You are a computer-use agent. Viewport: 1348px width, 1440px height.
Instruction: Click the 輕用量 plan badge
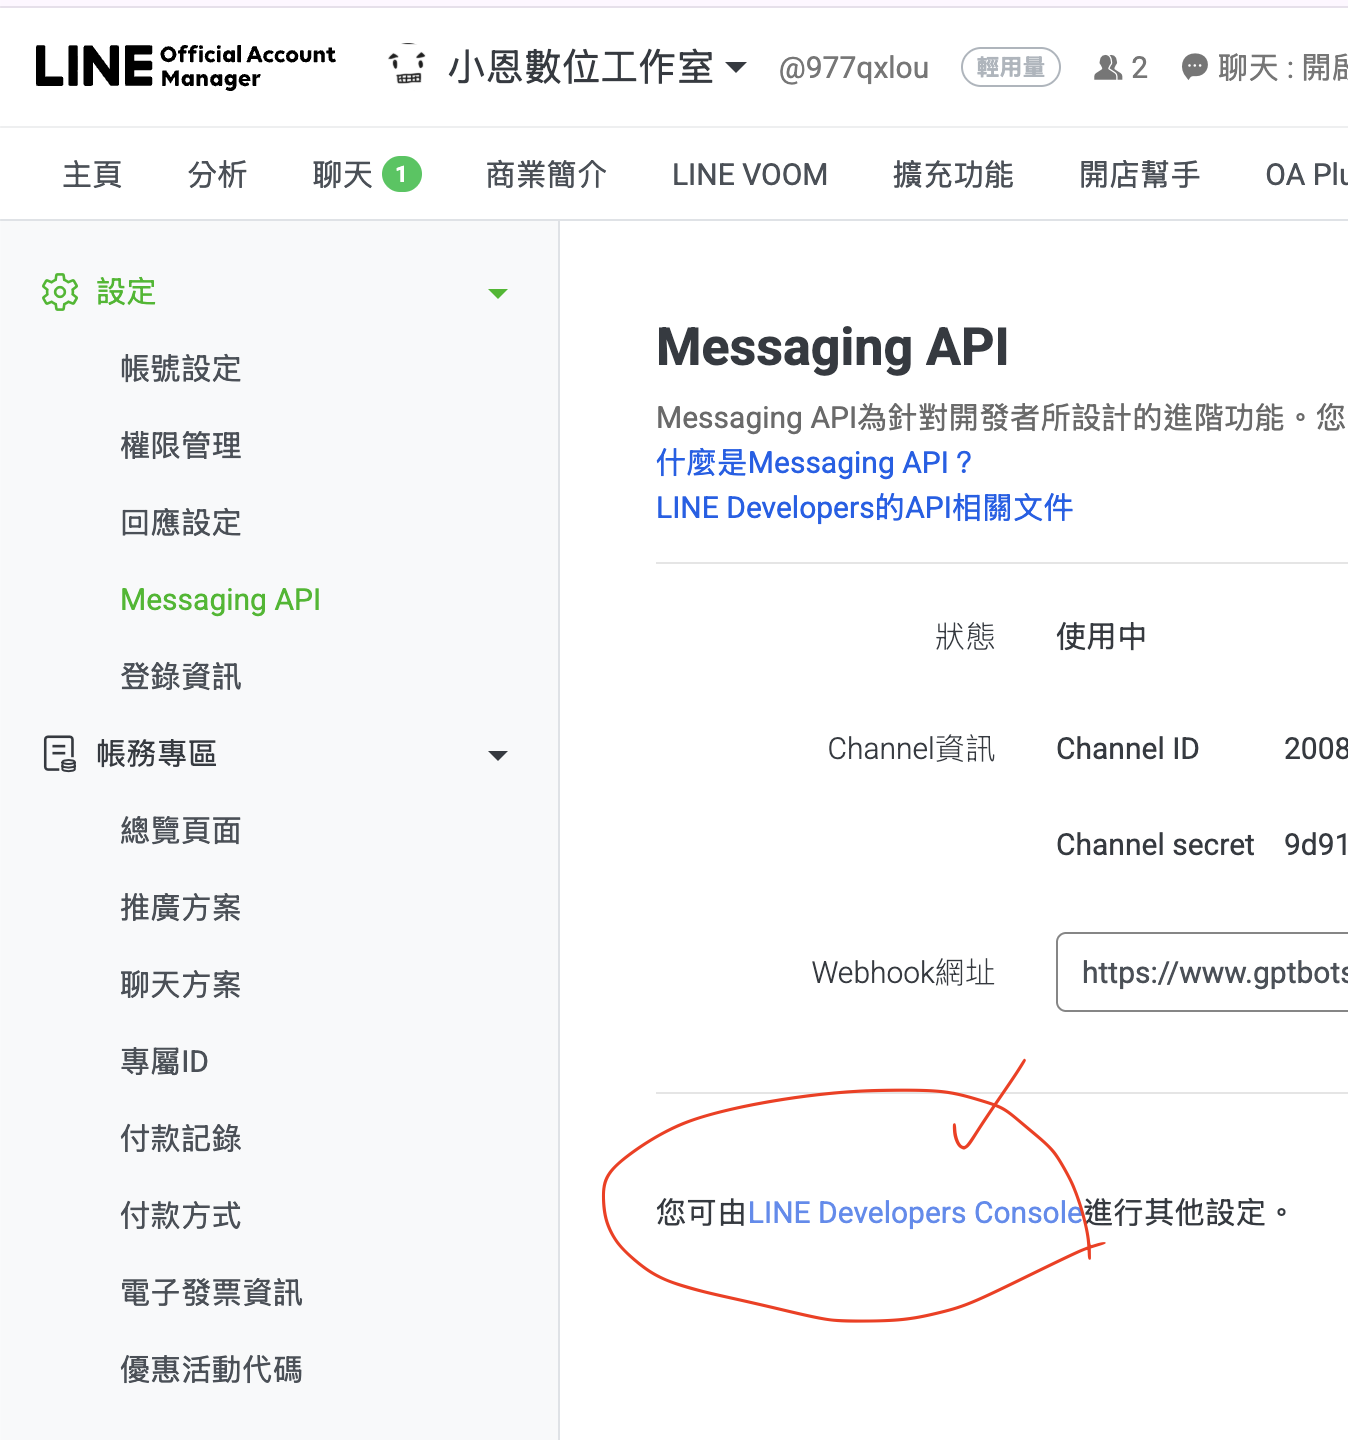(x=1010, y=67)
